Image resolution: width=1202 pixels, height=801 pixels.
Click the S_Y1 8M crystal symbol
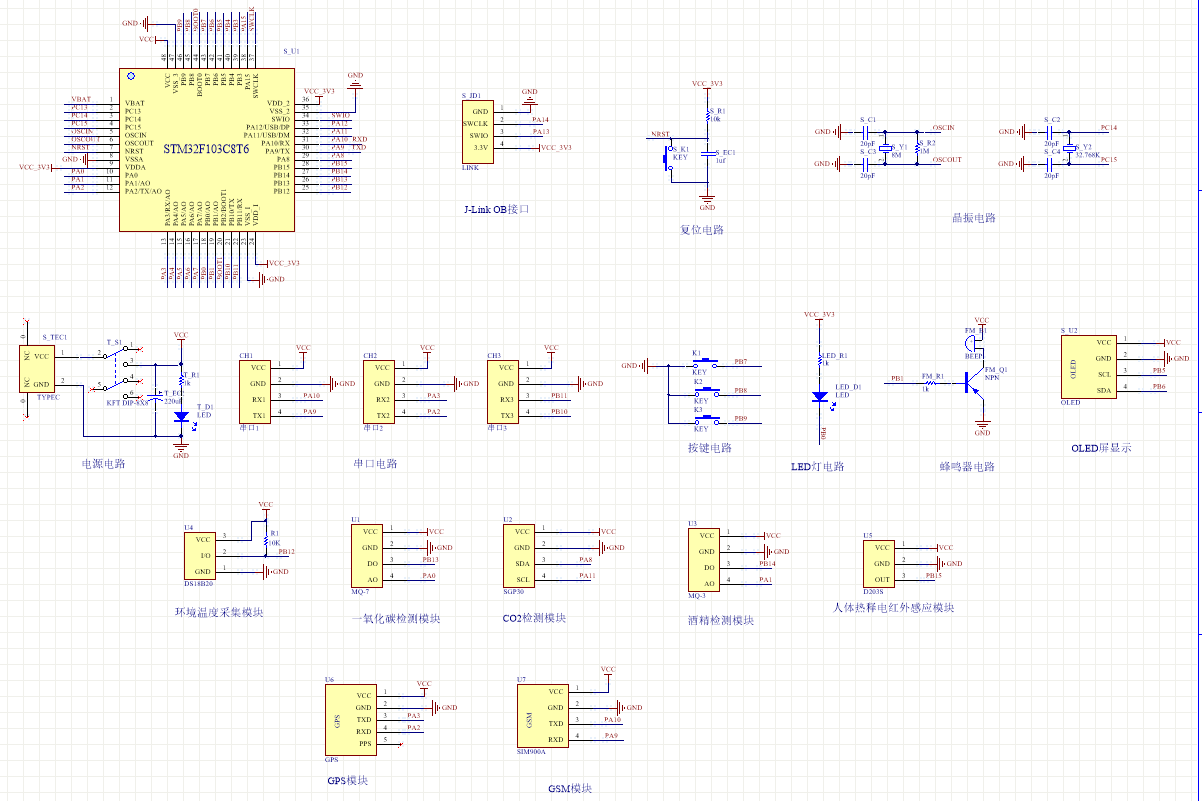pyautogui.click(x=884, y=146)
